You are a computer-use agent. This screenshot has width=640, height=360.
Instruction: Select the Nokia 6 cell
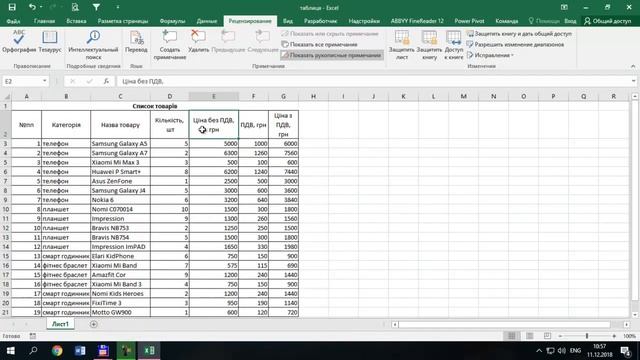click(120, 200)
